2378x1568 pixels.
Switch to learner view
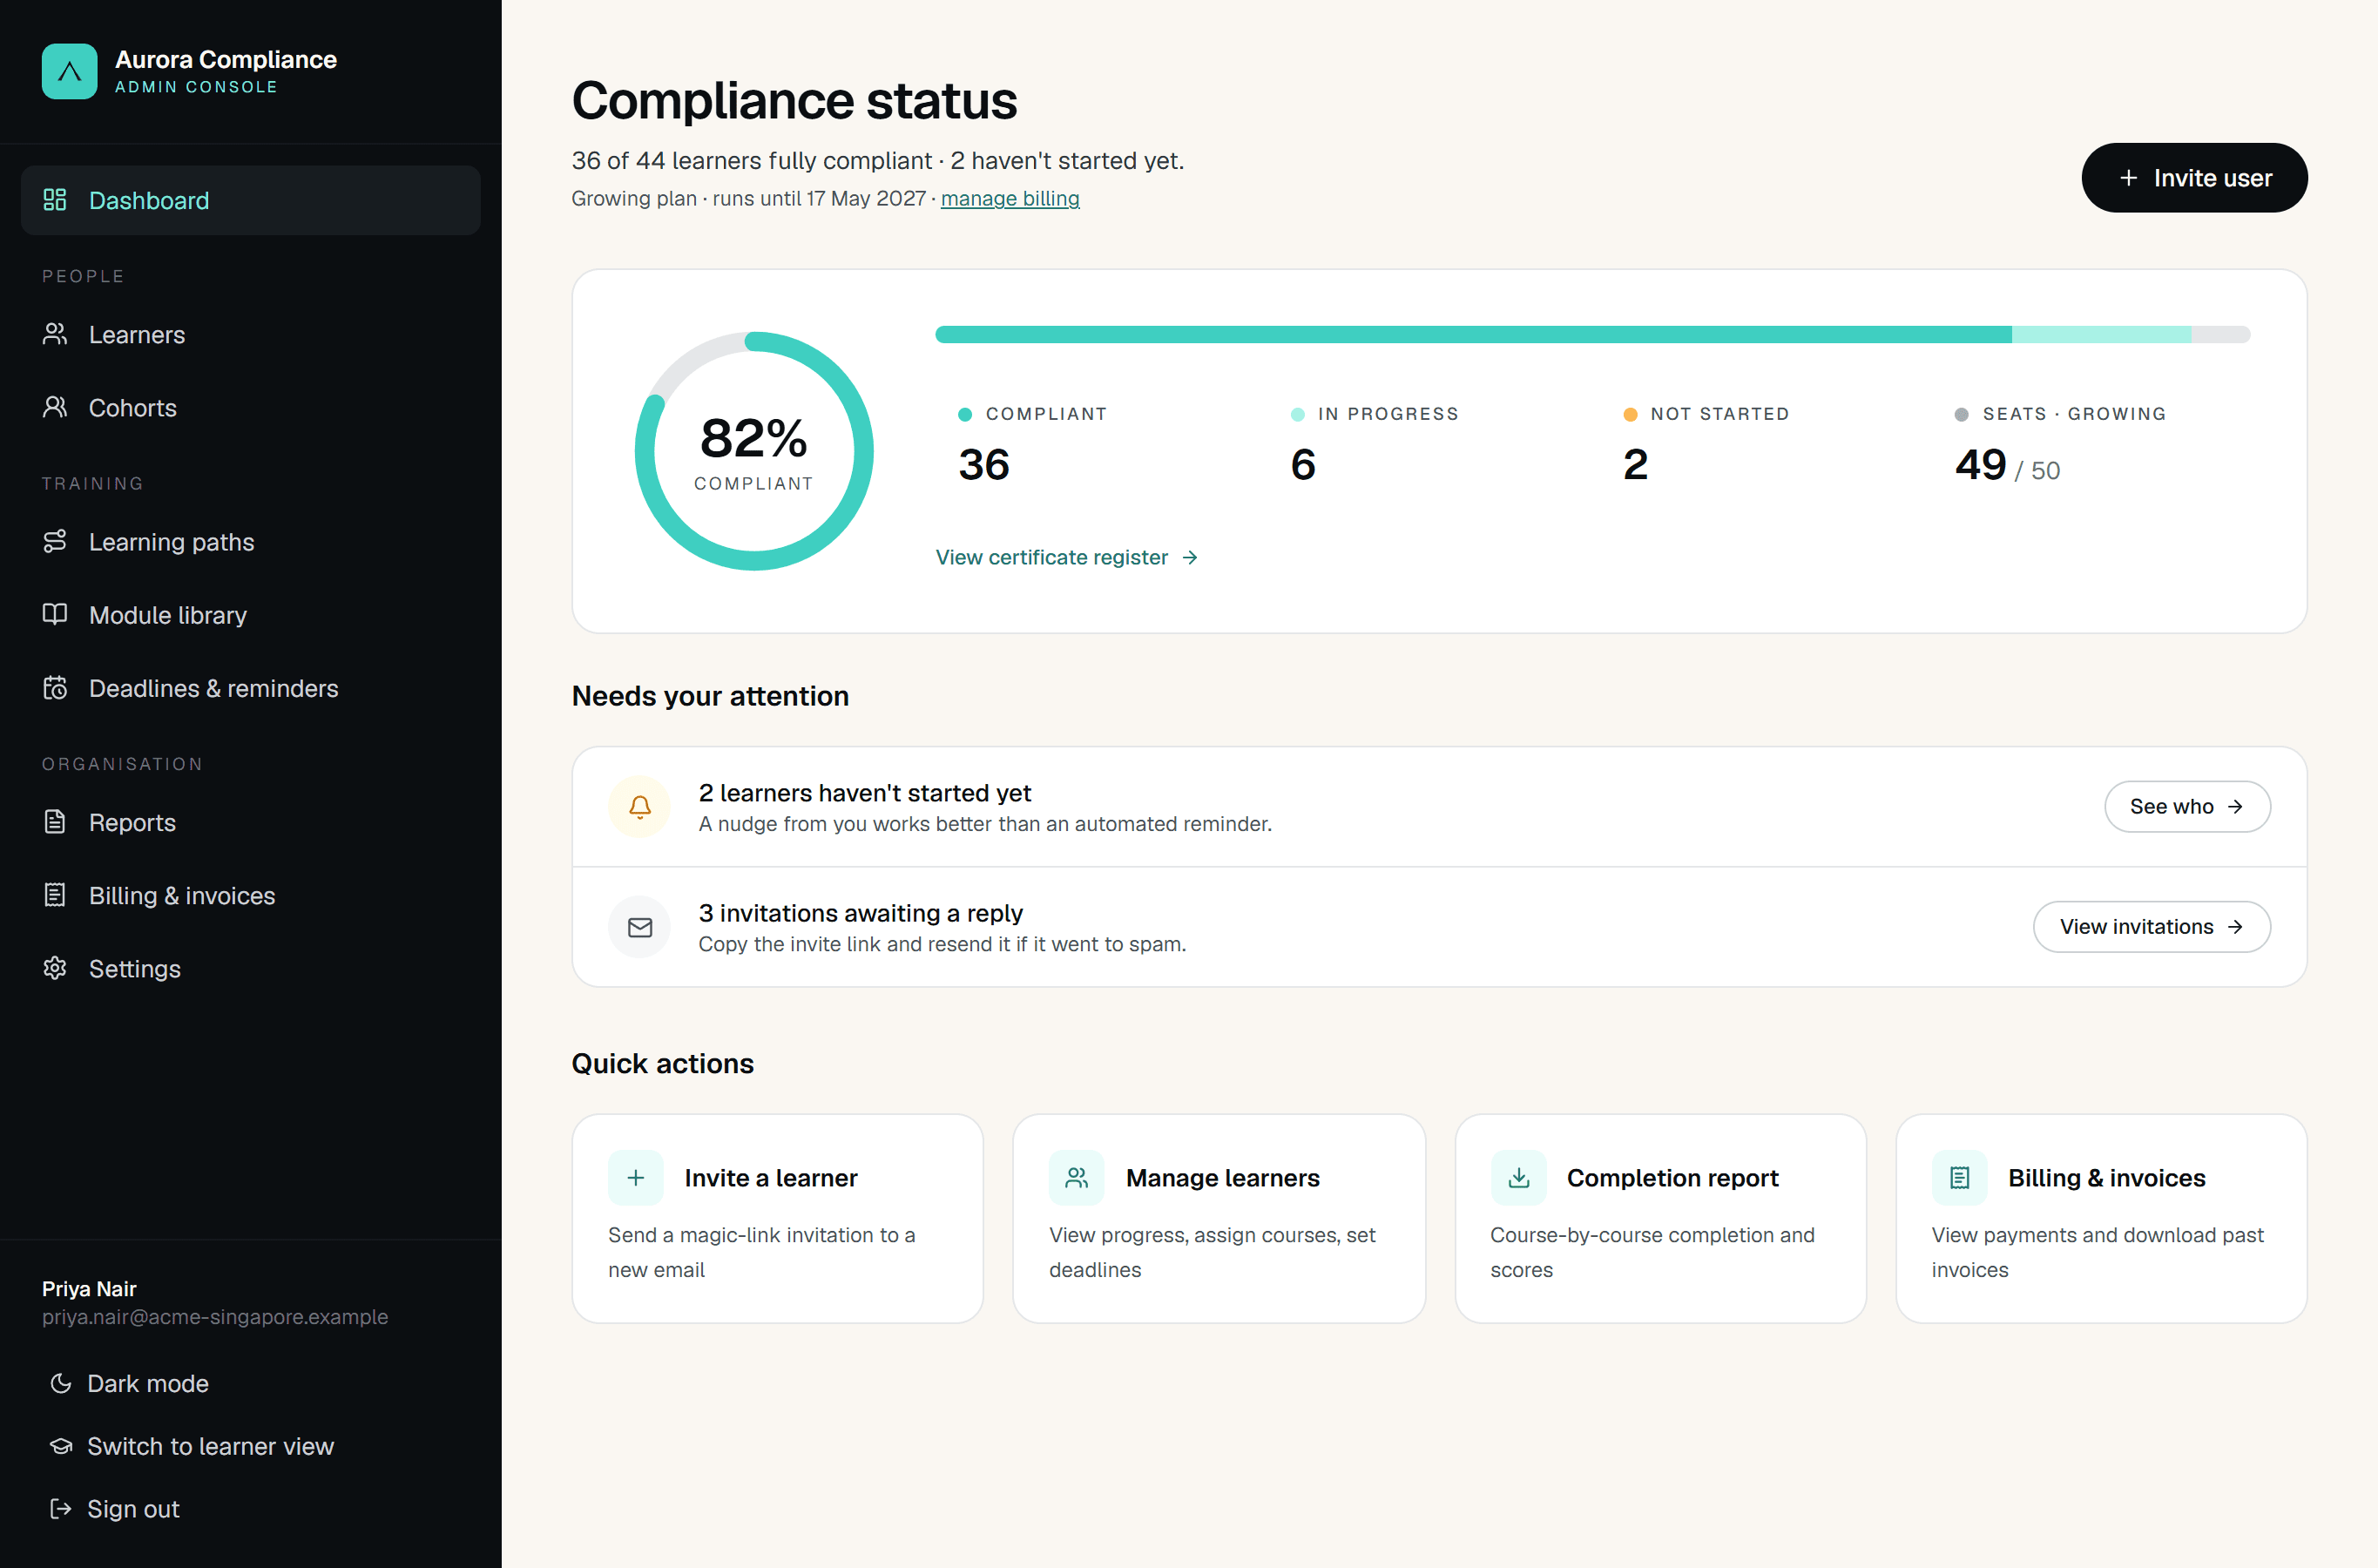(192, 1446)
